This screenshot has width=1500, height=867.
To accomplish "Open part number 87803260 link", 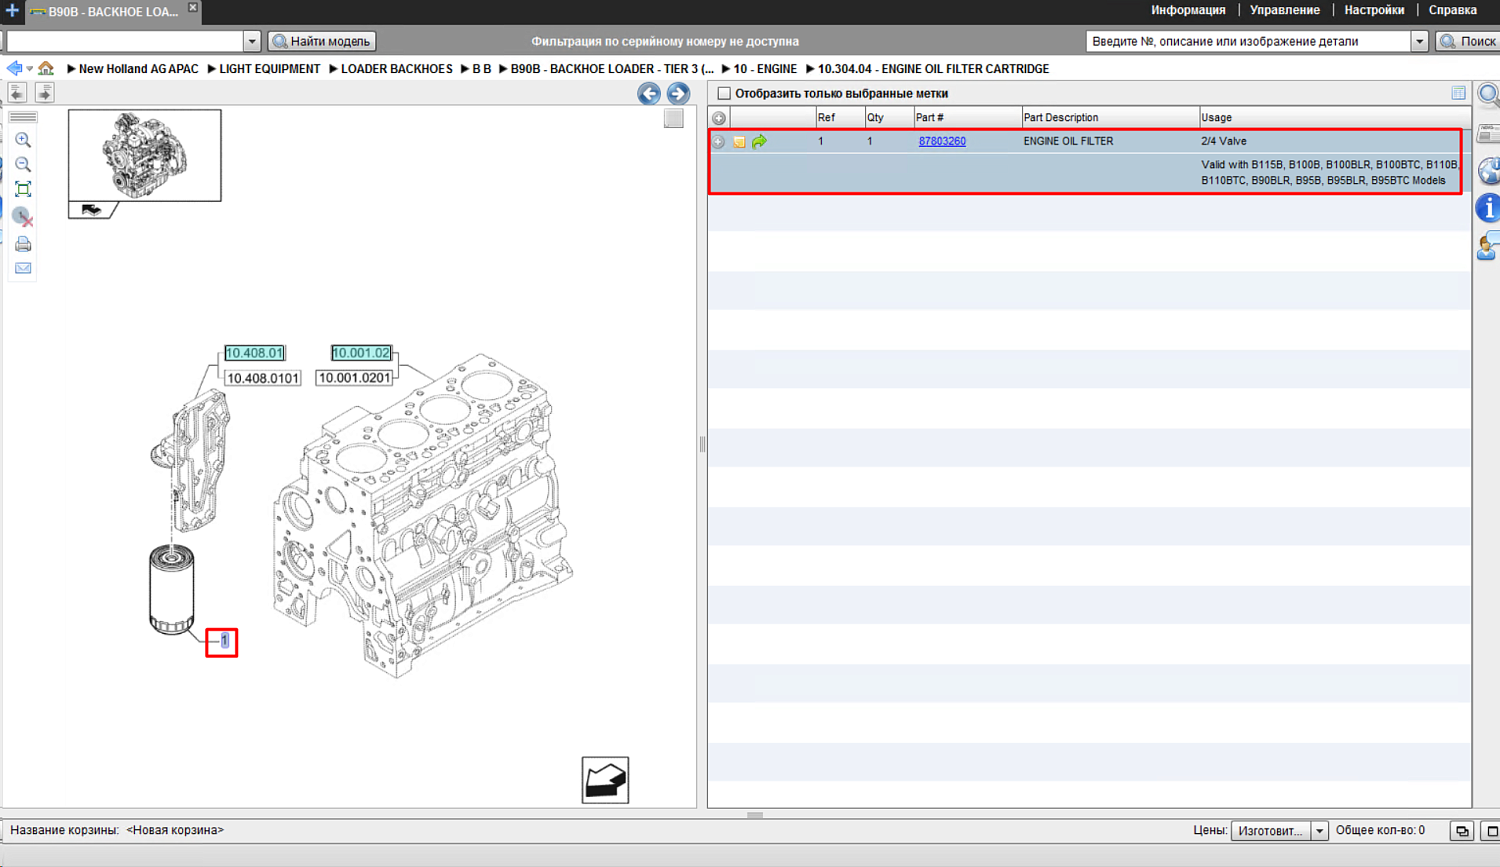I will (x=942, y=141).
